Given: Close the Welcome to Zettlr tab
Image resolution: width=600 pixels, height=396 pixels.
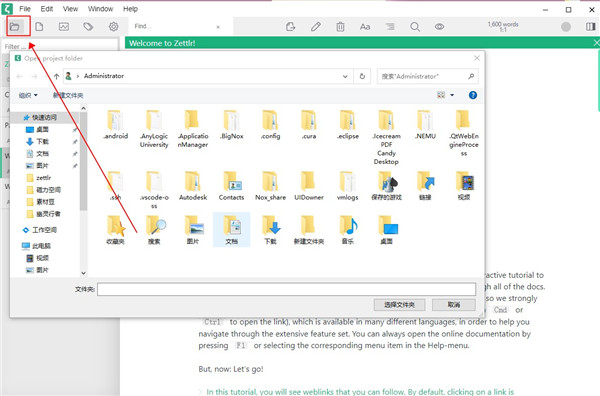Looking at the screenshot, I should [596, 43].
